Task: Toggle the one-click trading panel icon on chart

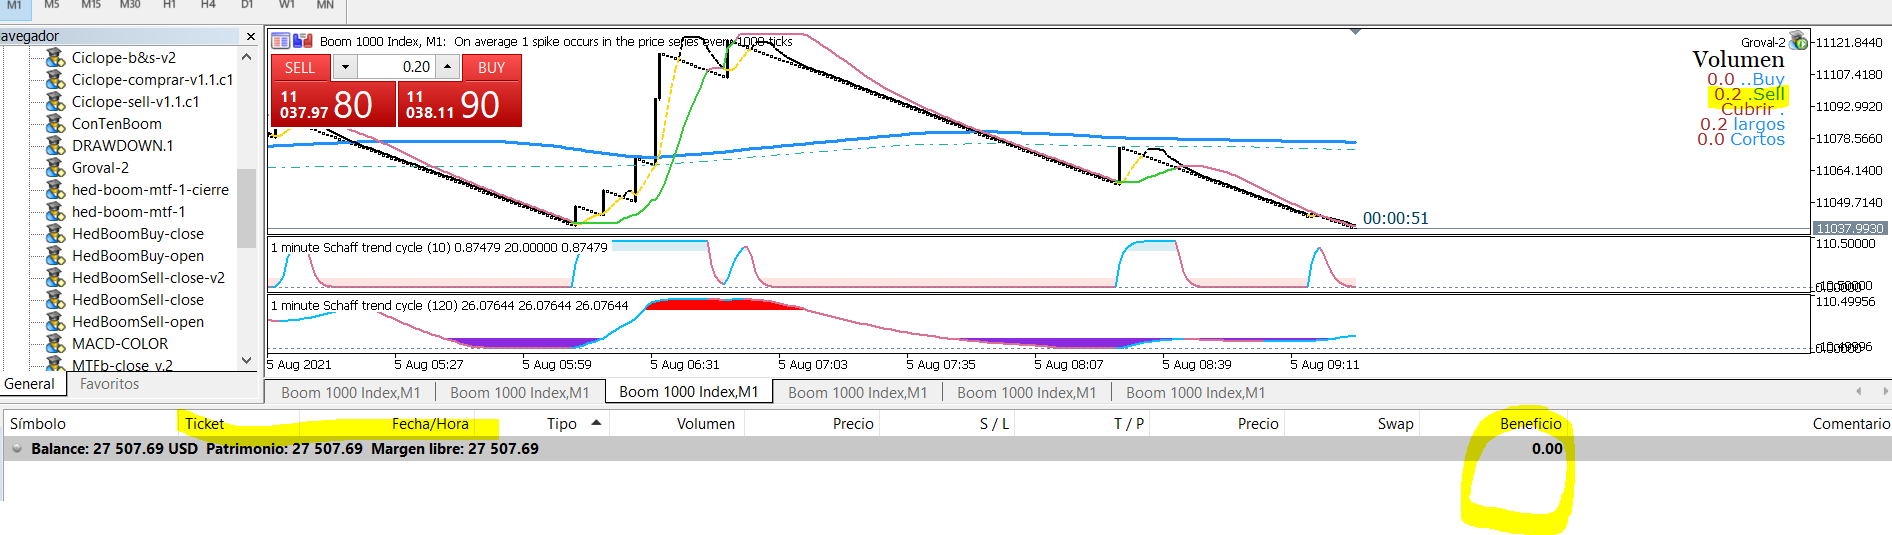Action: tap(280, 41)
